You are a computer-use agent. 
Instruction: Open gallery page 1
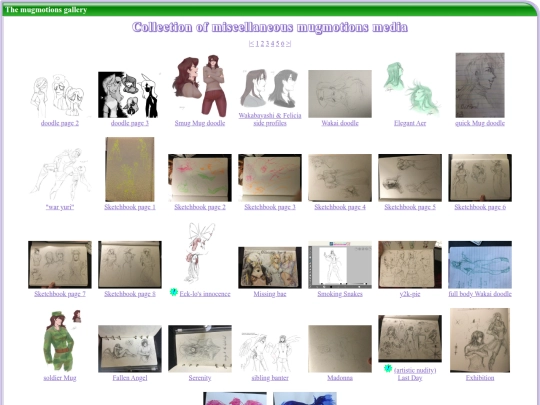pyautogui.click(x=257, y=43)
